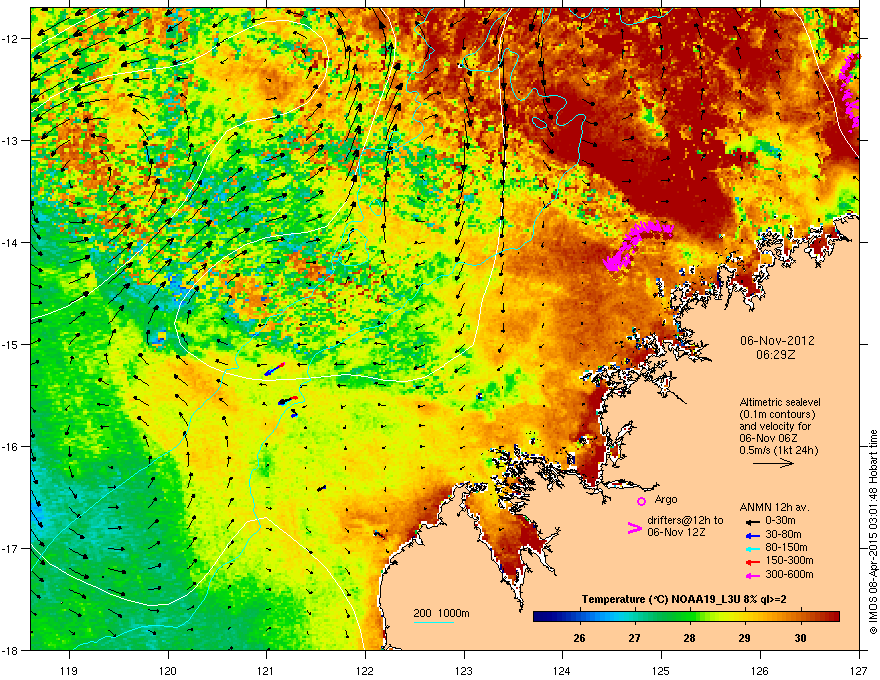Select the date text 06-Nov-2012
This screenshot has width=880, height=680.
tap(777, 341)
